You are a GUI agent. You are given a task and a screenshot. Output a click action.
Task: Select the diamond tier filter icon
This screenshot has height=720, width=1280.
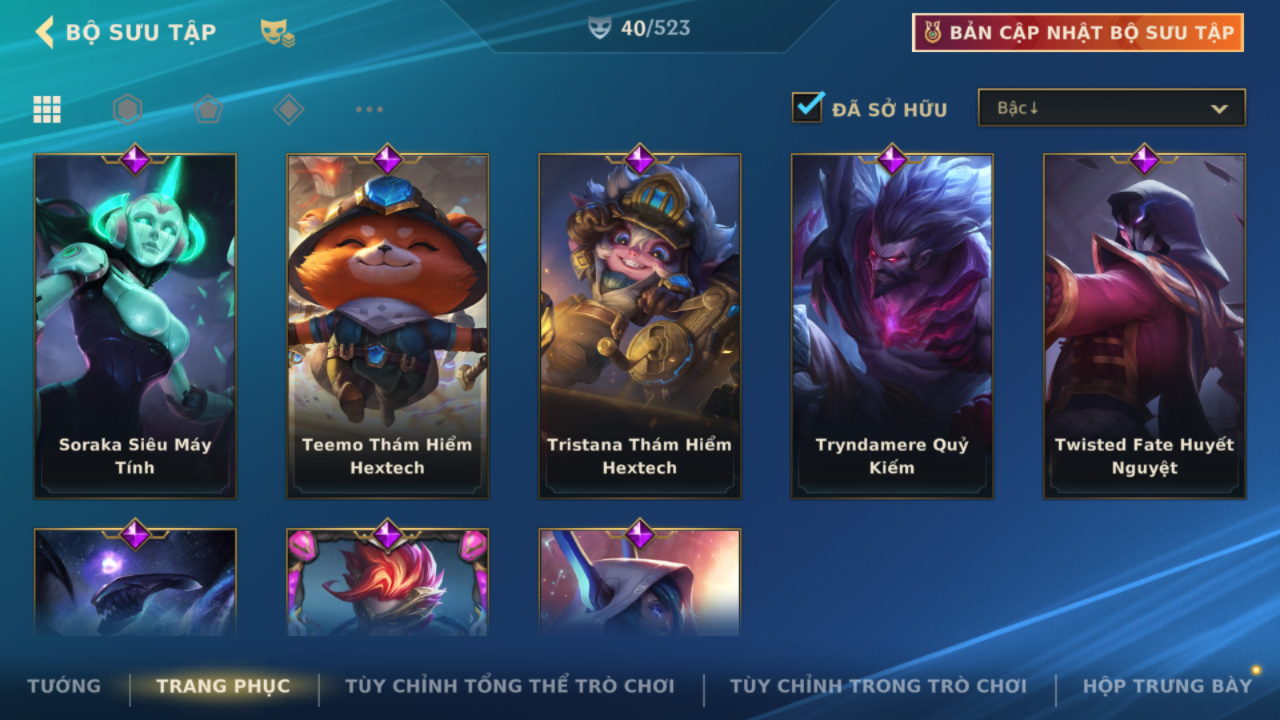(x=289, y=109)
